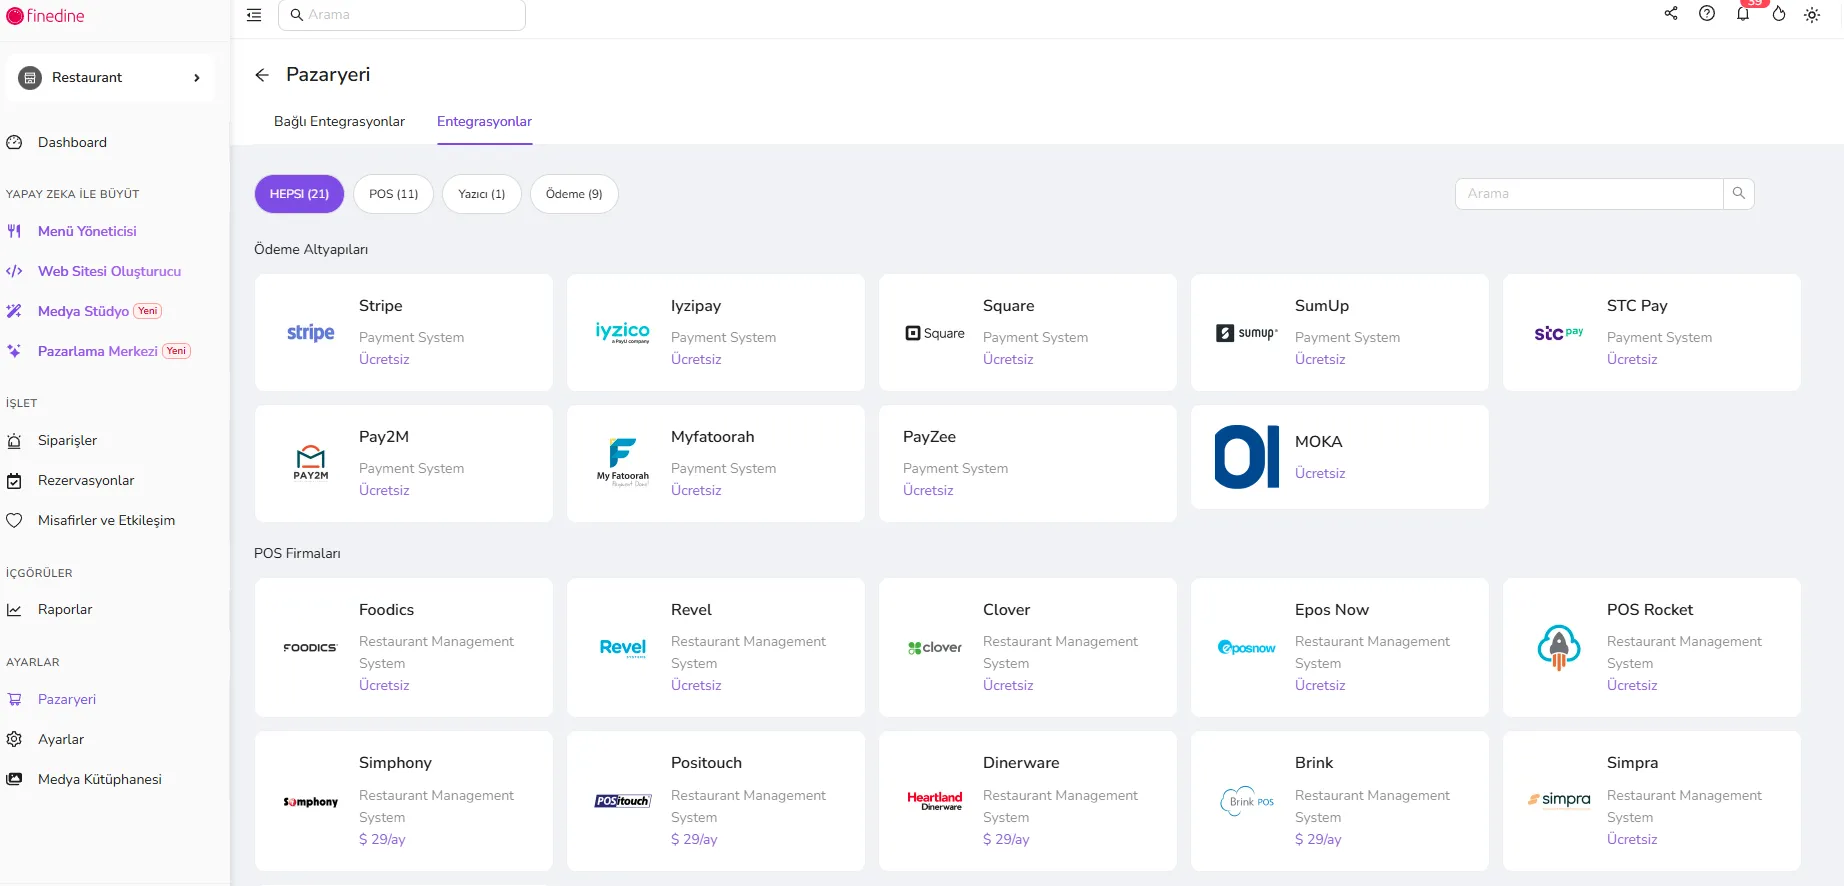Click Dashboard icon in sidebar
This screenshot has height=886, width=1844.
pos(14,143)
